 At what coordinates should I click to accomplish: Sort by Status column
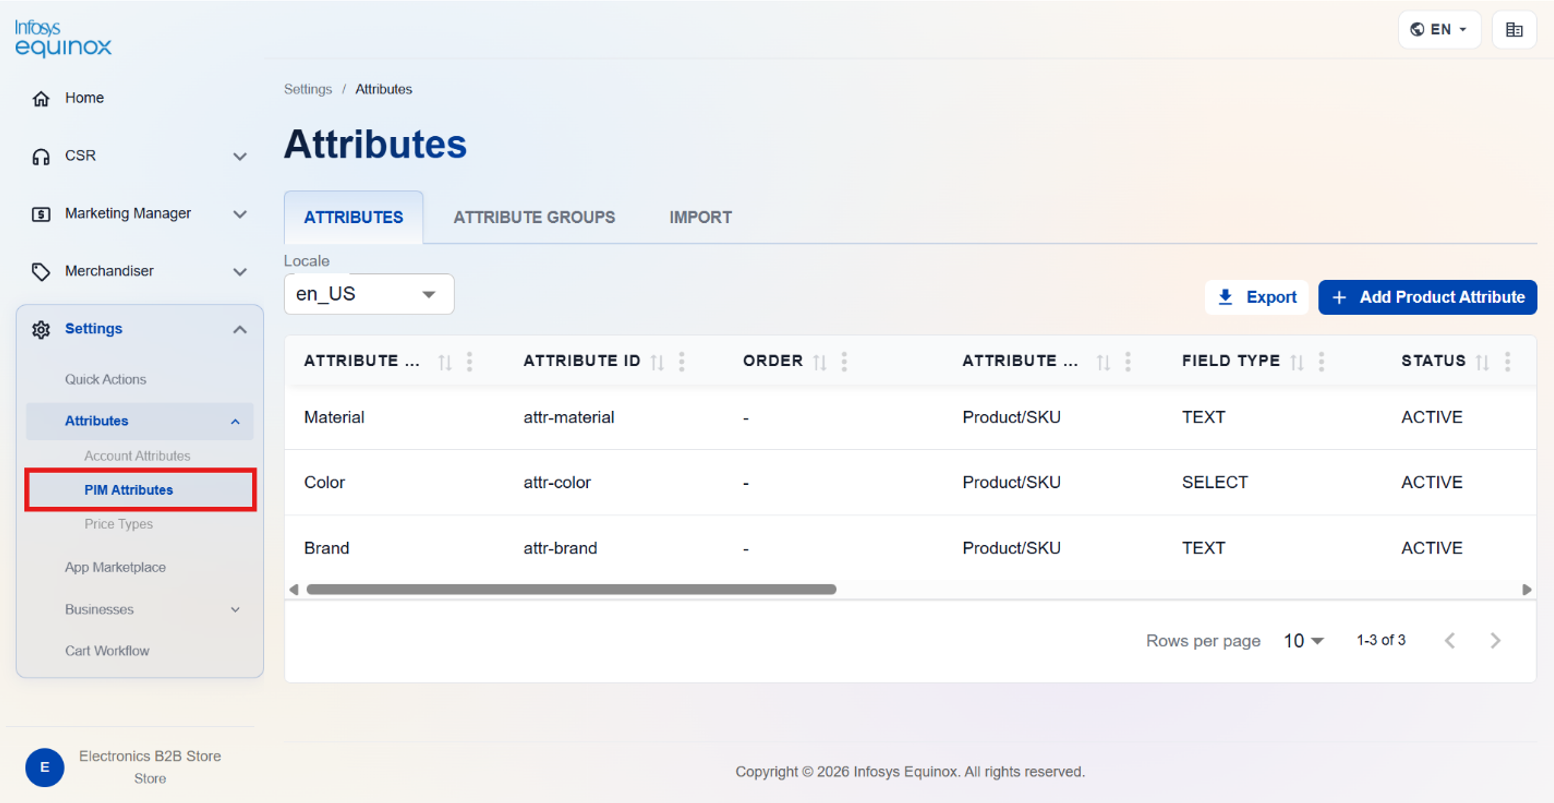[1483, 362]
